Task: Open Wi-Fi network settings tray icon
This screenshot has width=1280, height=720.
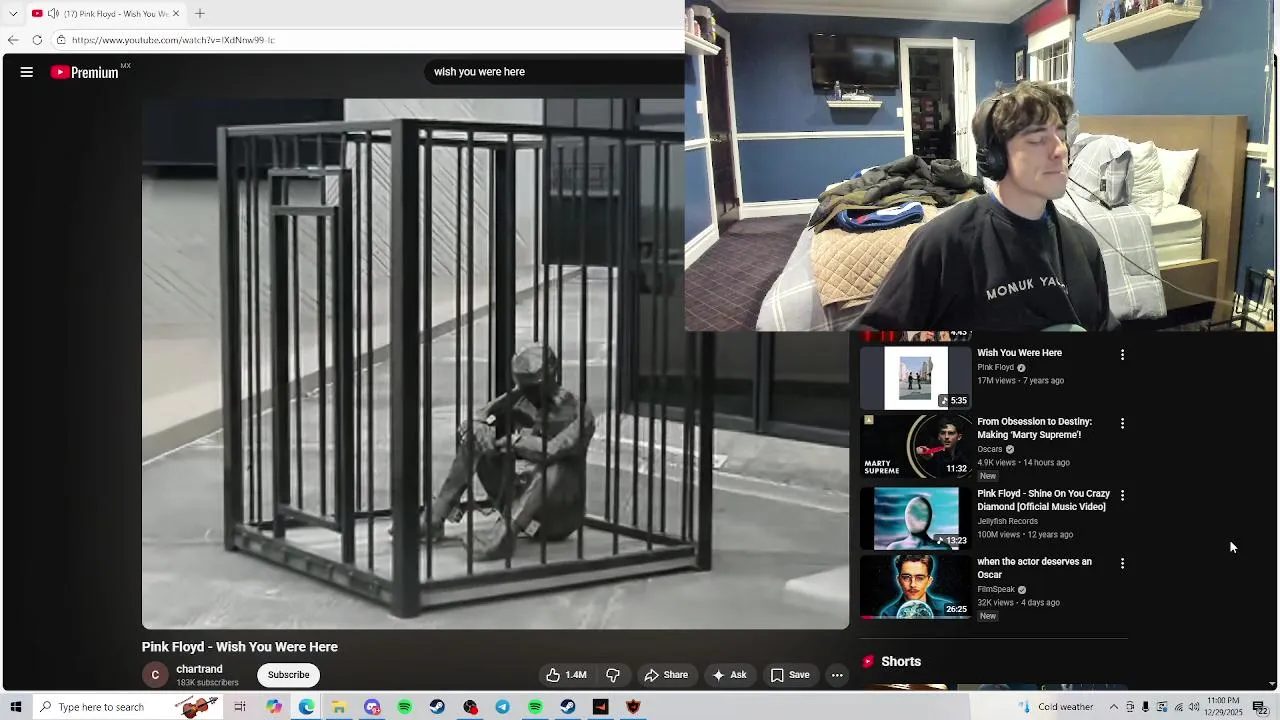Action: coord(1178,707)
